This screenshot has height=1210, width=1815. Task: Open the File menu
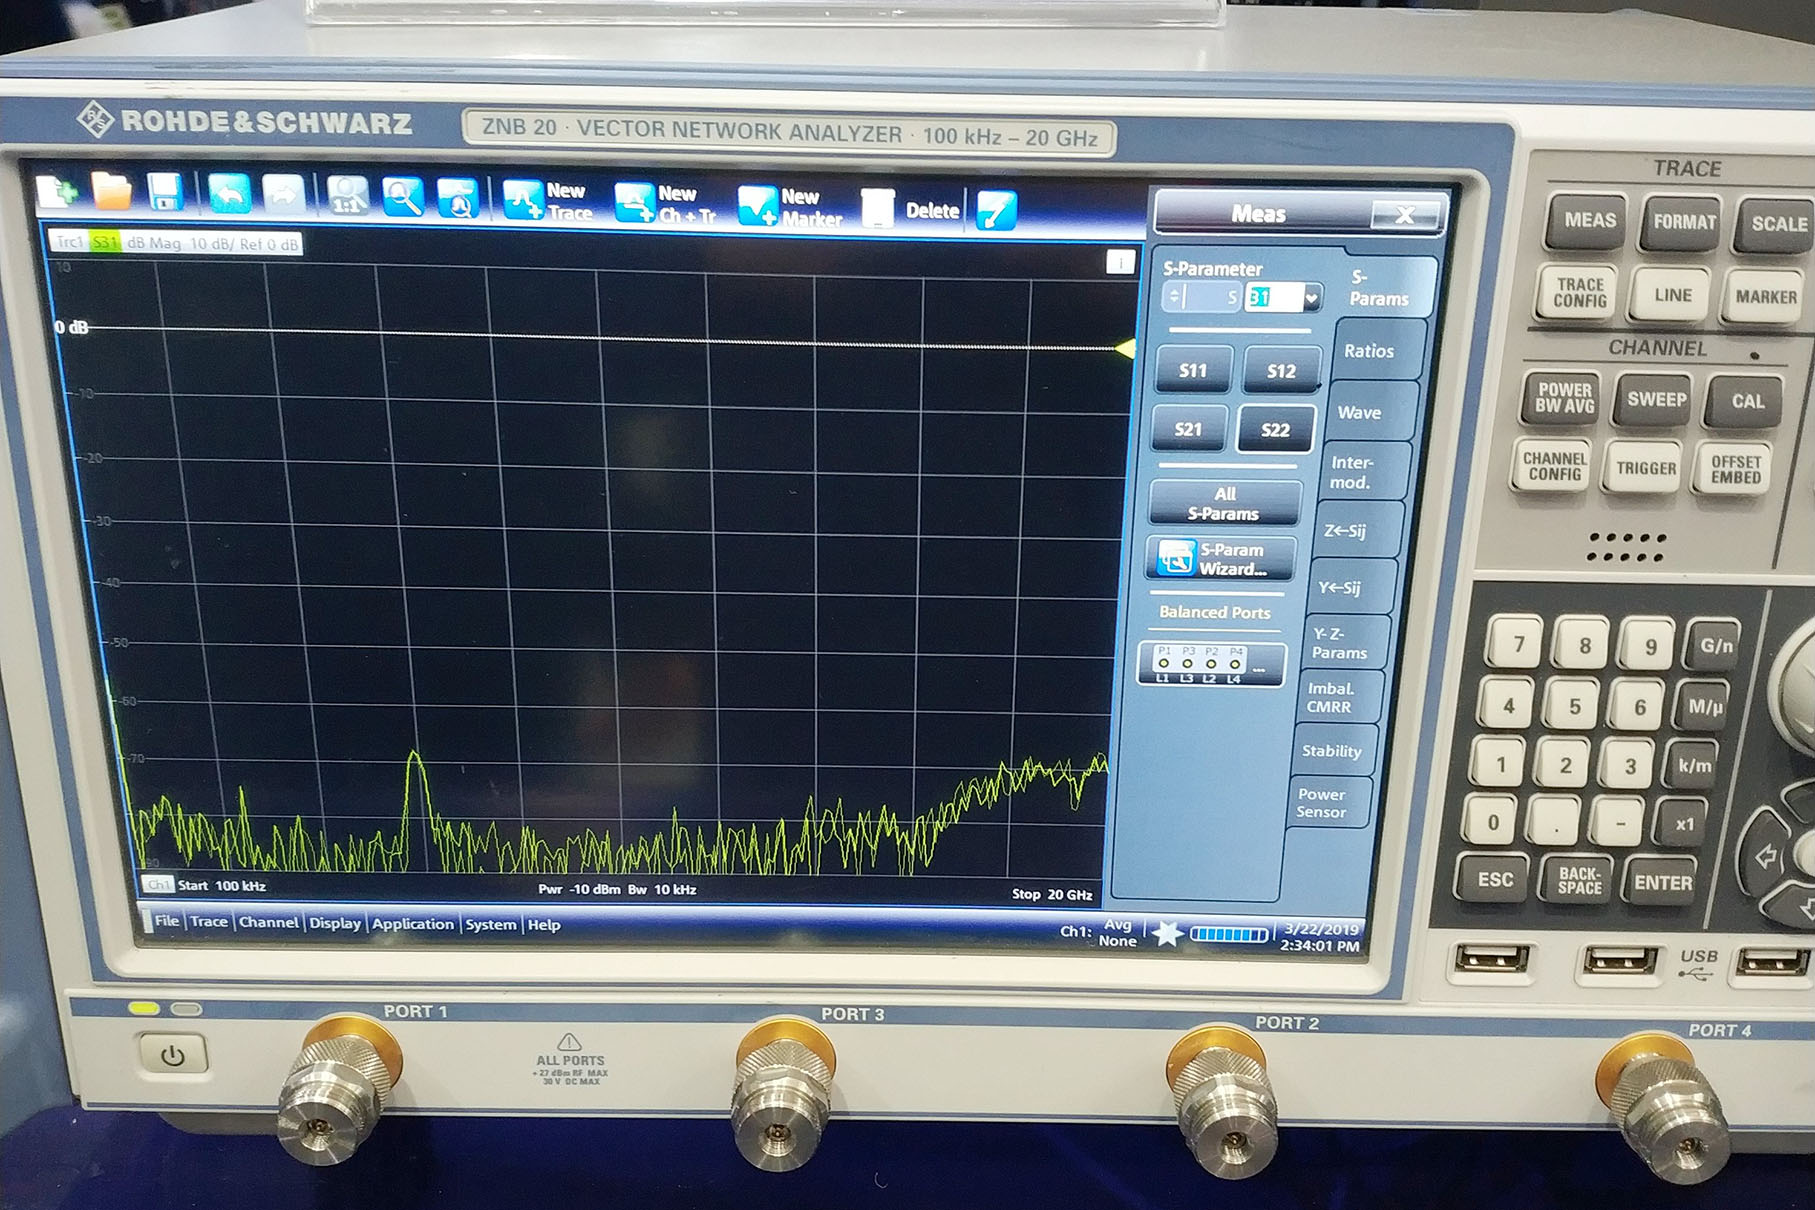point(166,921)
